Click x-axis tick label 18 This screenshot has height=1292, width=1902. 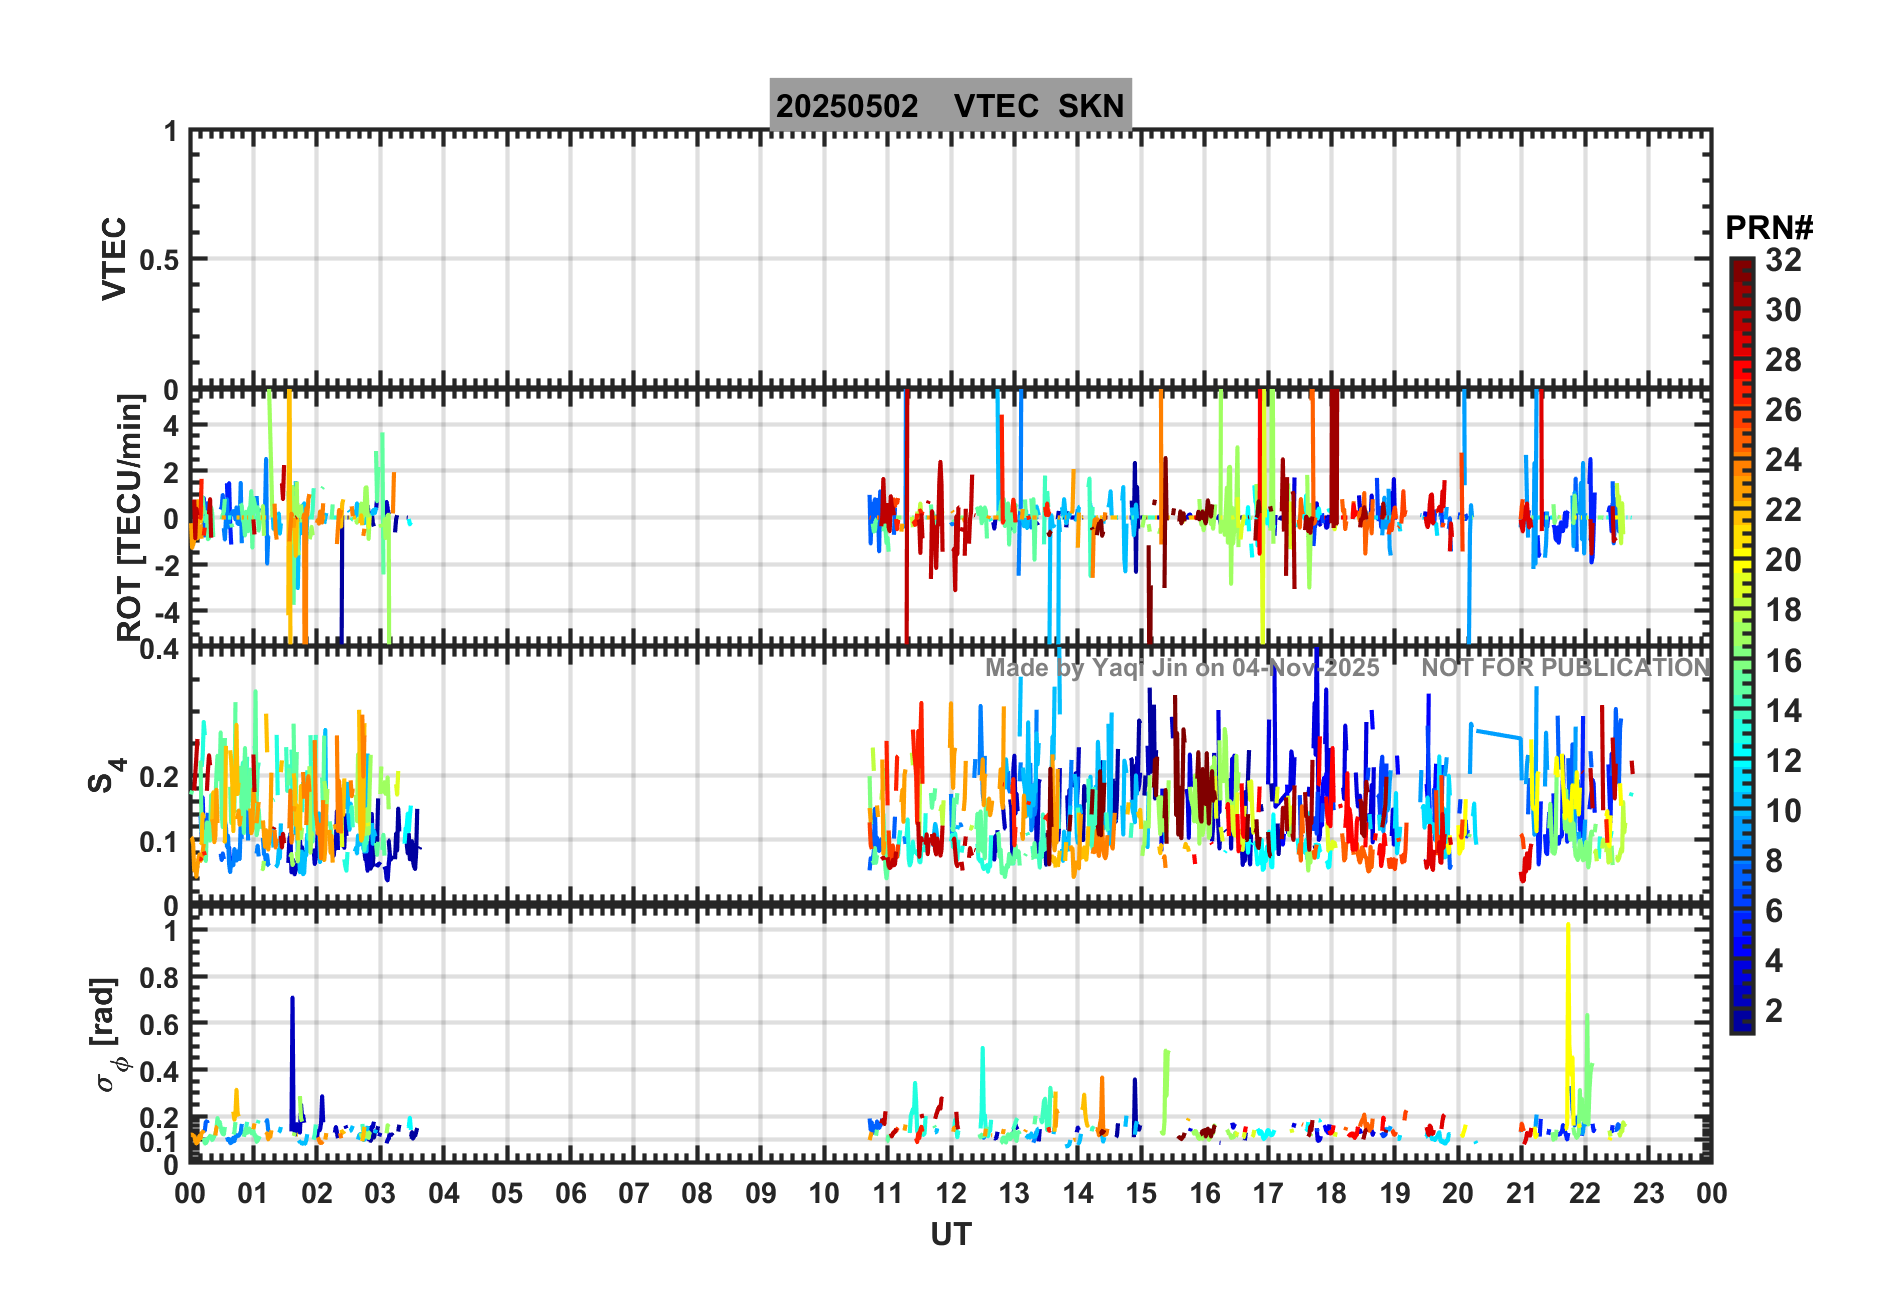click(x=1331, y=1194)
